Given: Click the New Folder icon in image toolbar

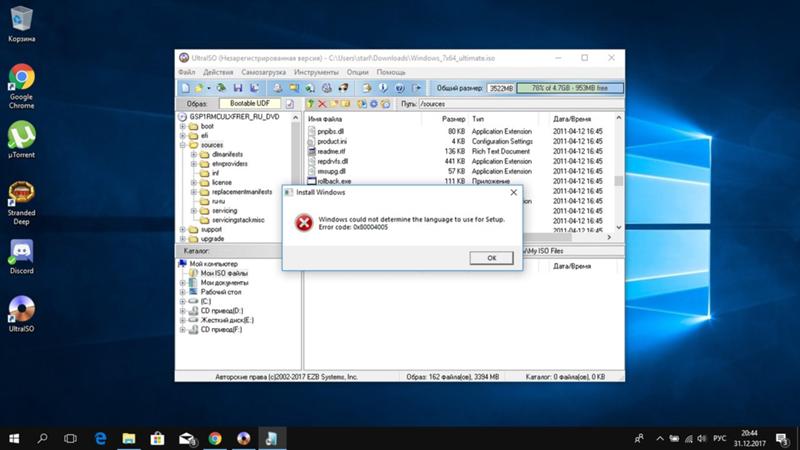Looking at the screenshot, I should (x=334, y=104).
